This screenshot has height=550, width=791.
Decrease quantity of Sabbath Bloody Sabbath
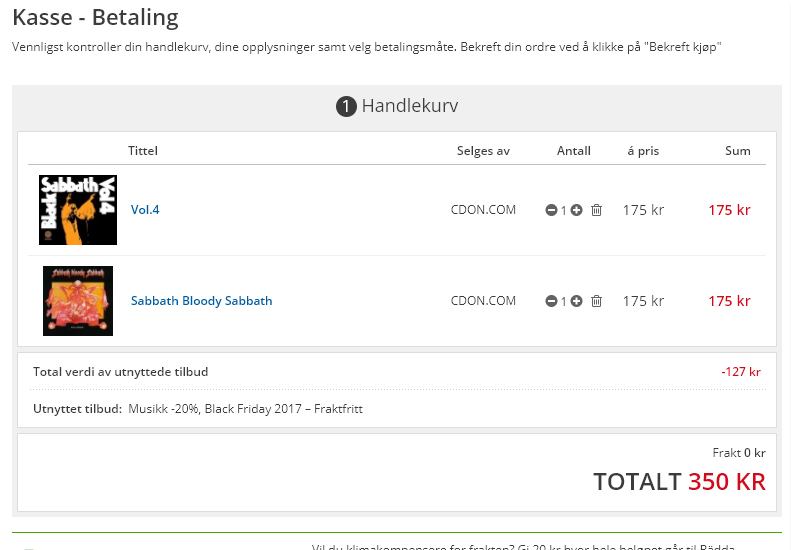click(551, 301)
